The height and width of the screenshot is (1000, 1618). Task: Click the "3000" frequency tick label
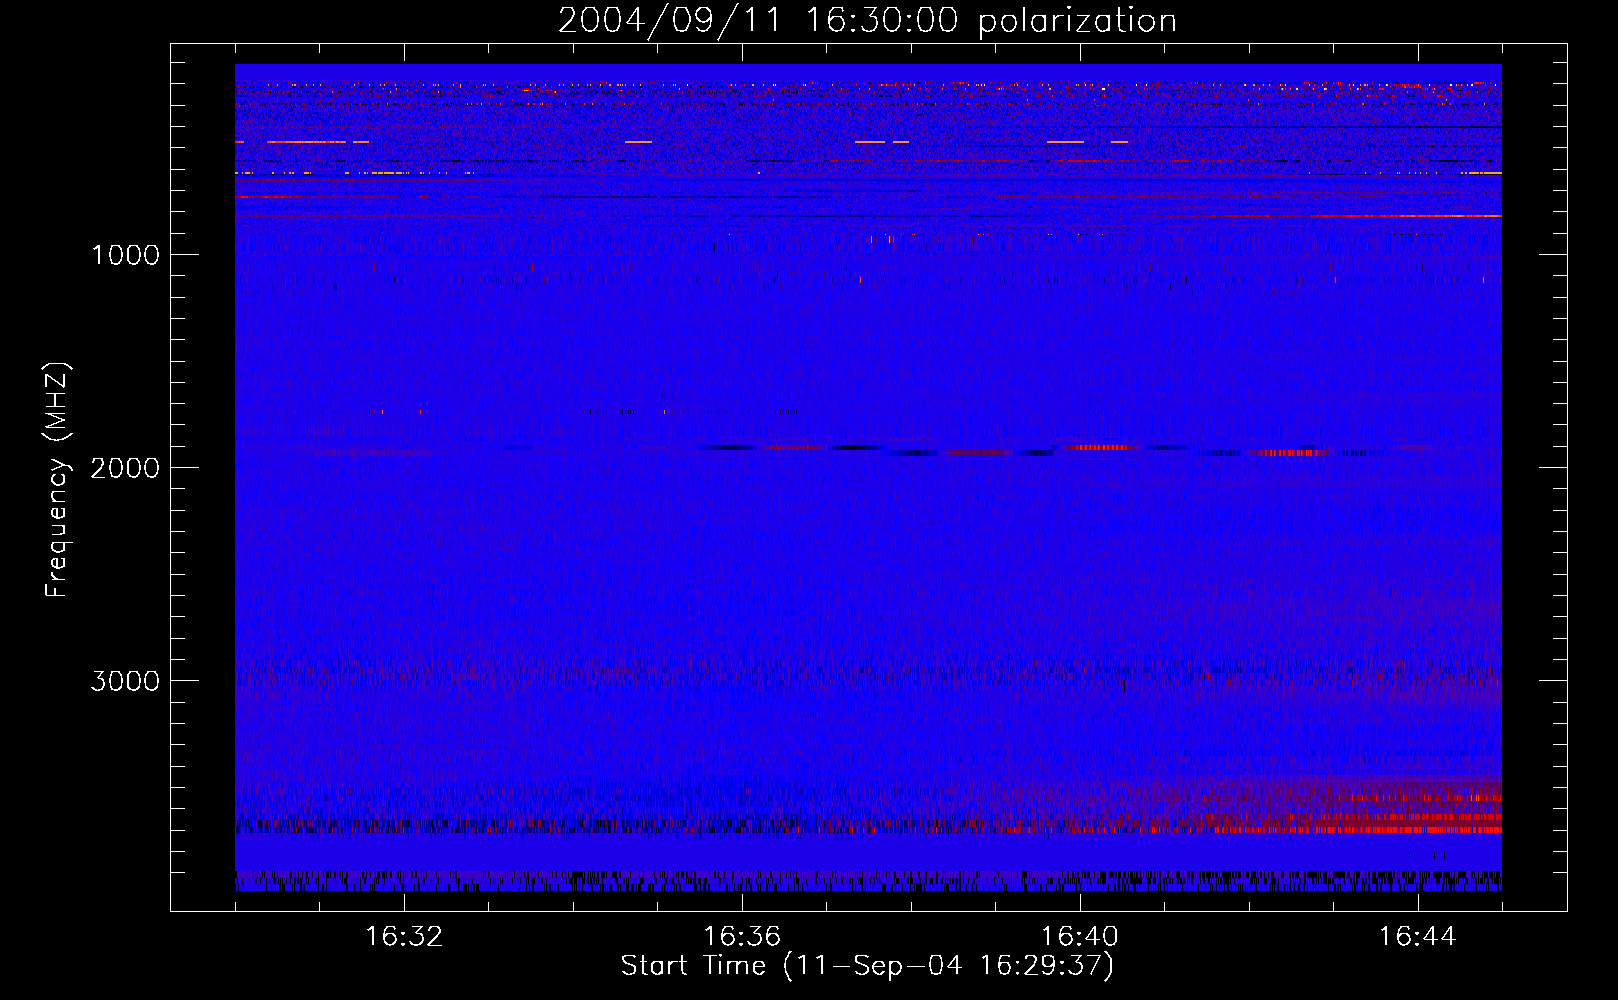(x=125, y=681)
